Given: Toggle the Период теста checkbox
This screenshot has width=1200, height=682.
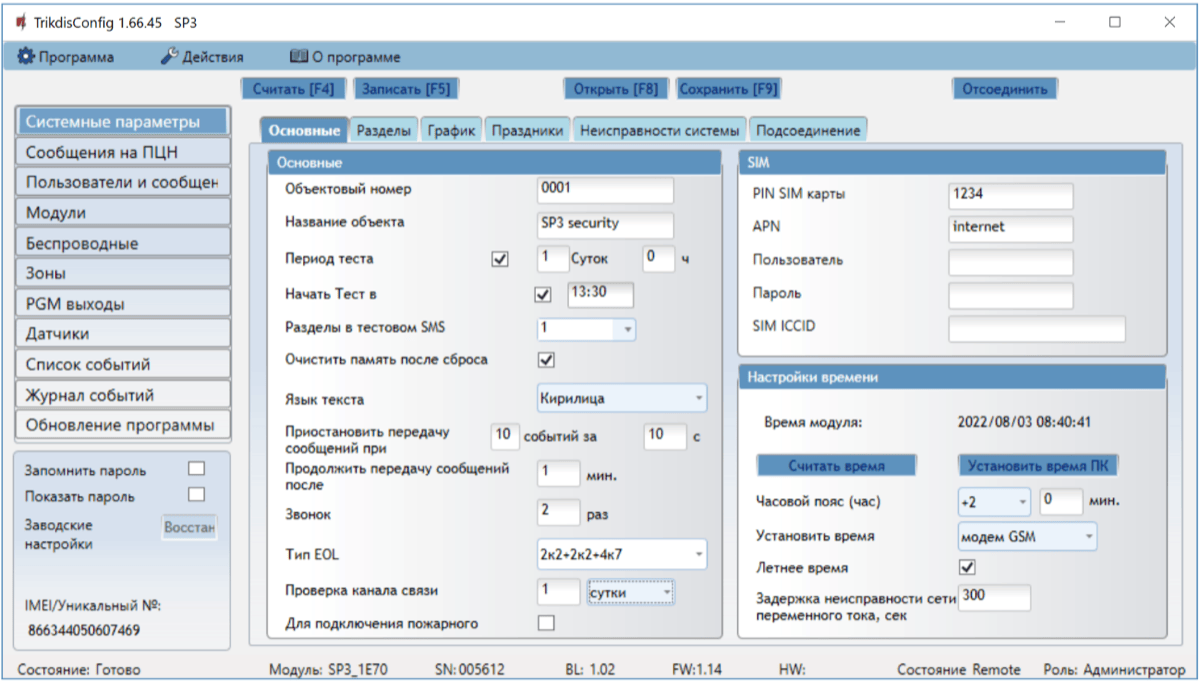Looking at the screenshot, I should point(501,259).
